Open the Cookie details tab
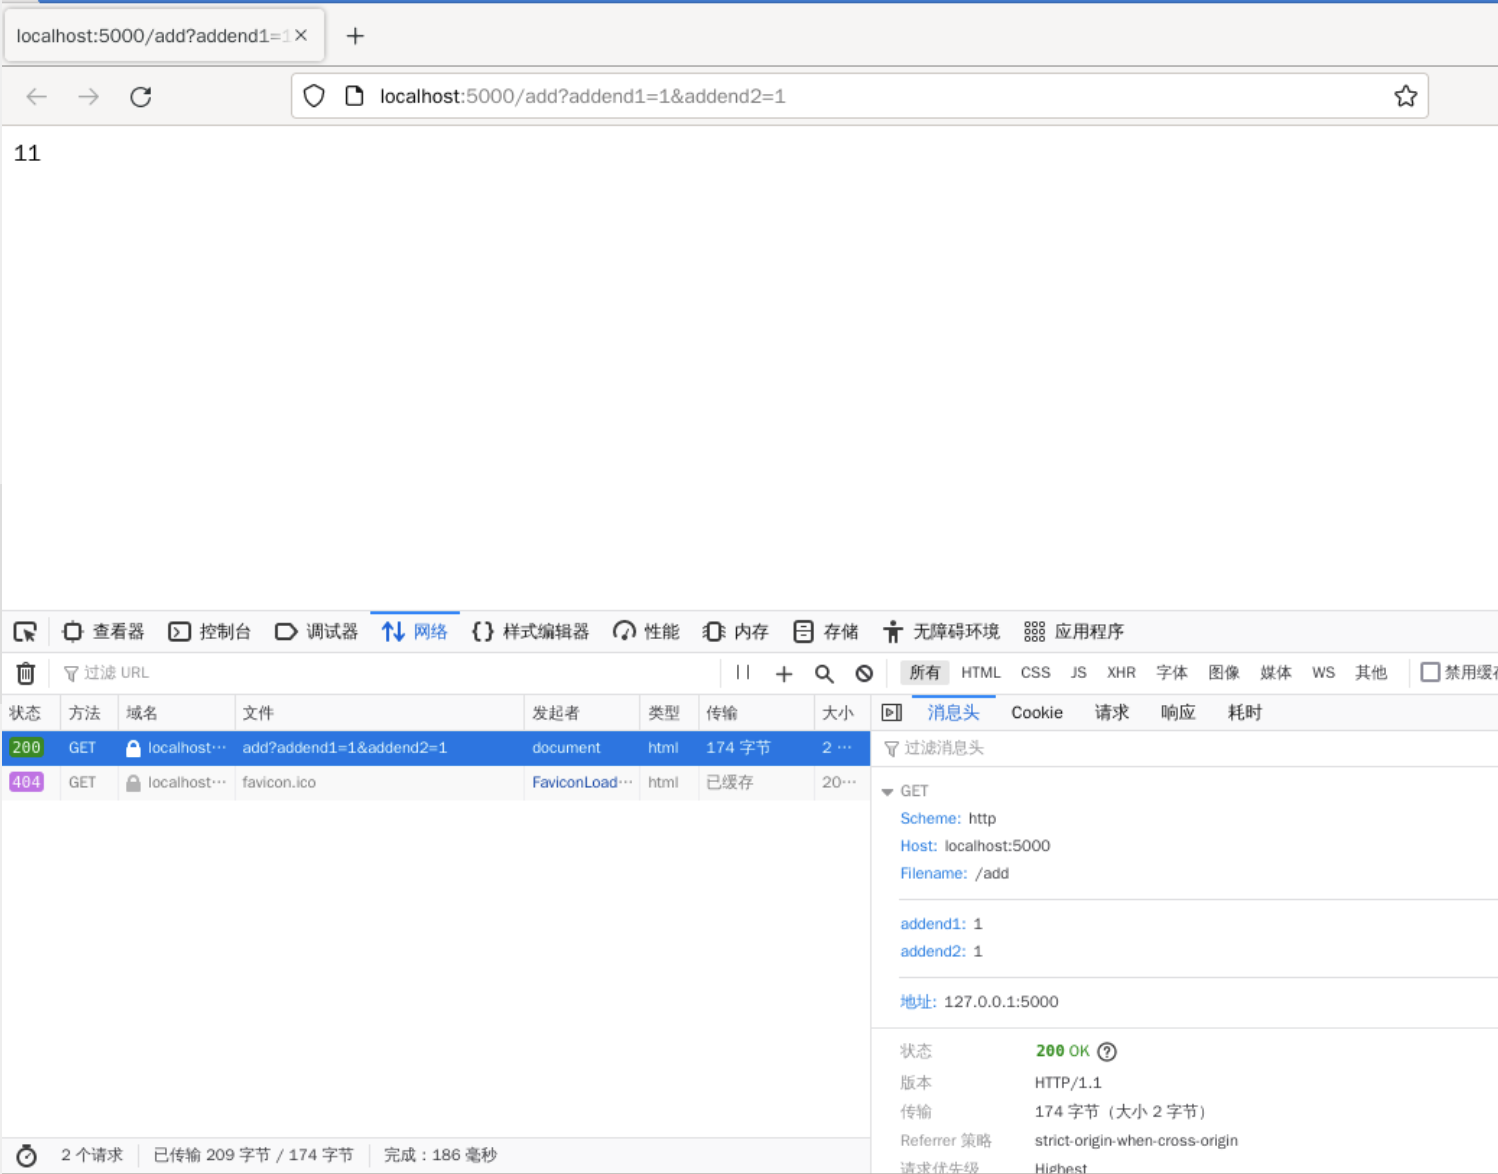 click(1037, 713)
